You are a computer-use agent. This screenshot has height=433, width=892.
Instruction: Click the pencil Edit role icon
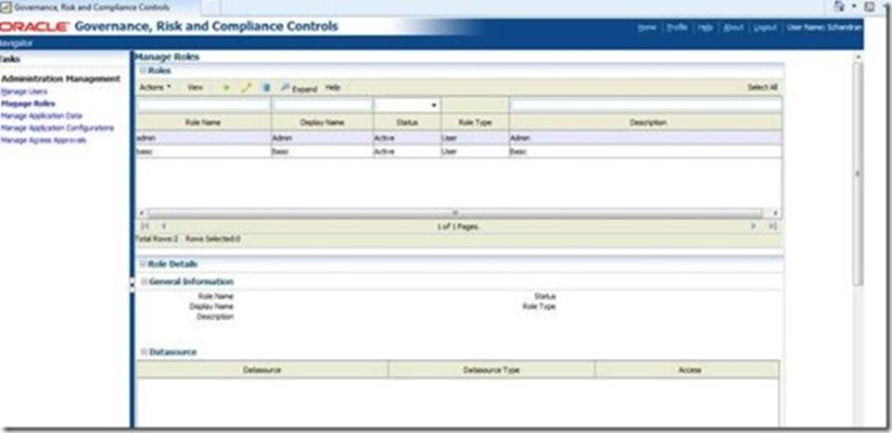tap(246, 88)
